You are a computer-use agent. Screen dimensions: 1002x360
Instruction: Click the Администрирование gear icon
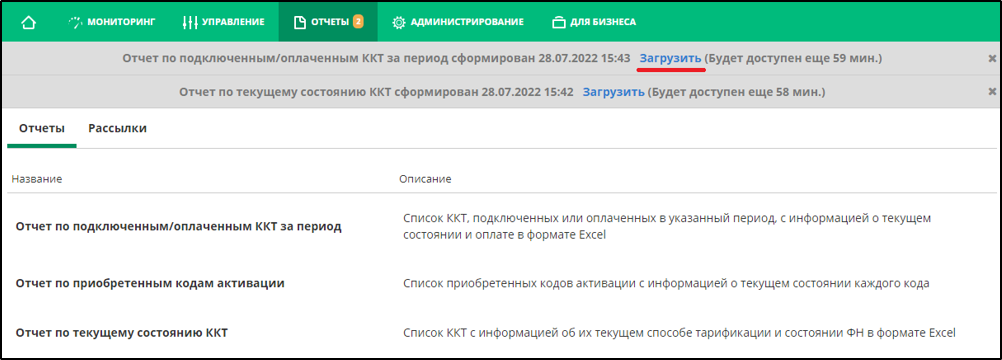pos(399,22)
